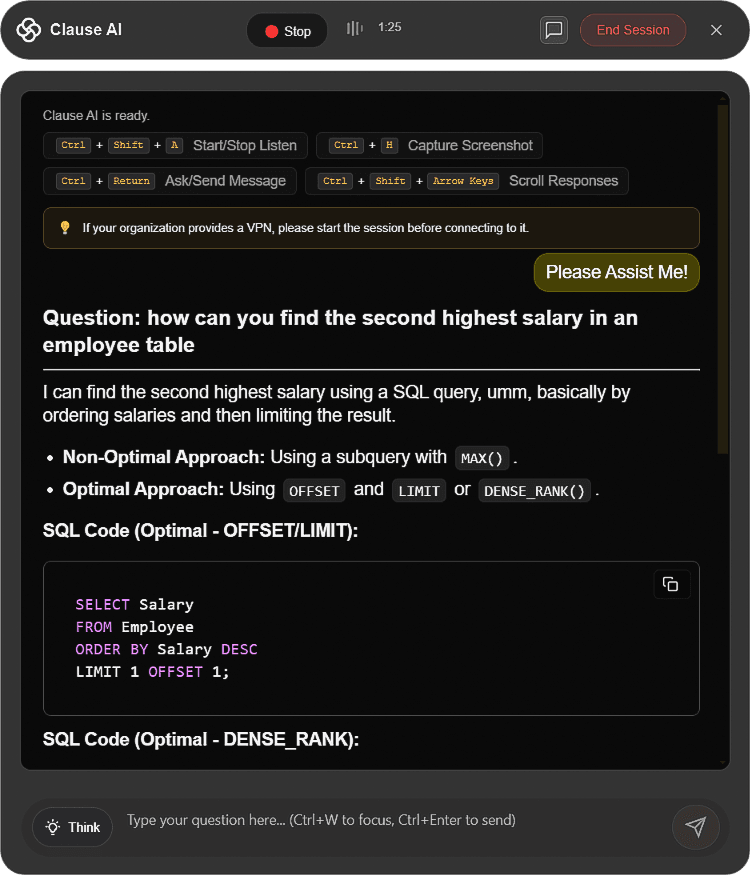Click the Clause AI title text
Screen dimensions: 750x875
pyautogui.click(x=86, y=30)
